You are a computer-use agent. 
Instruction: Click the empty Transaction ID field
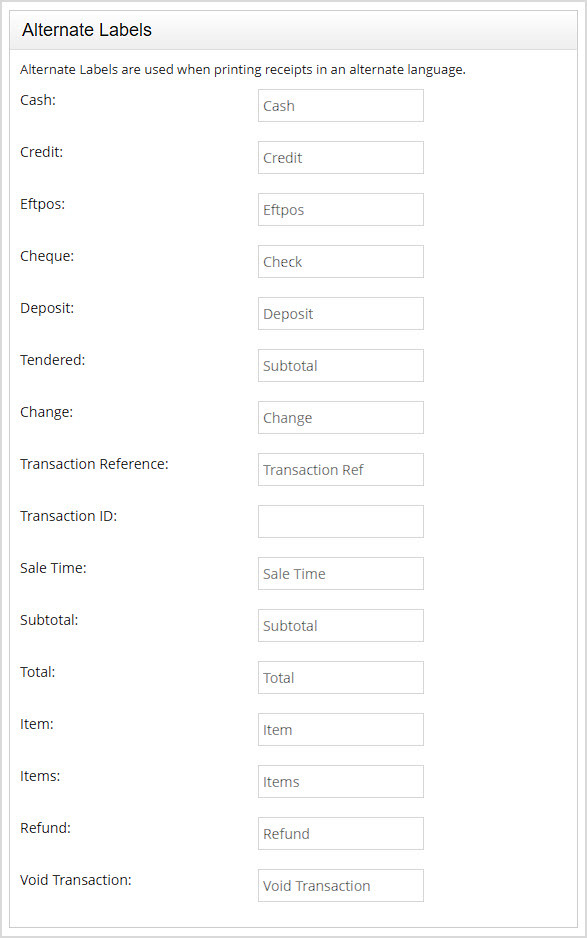point(340,521)
